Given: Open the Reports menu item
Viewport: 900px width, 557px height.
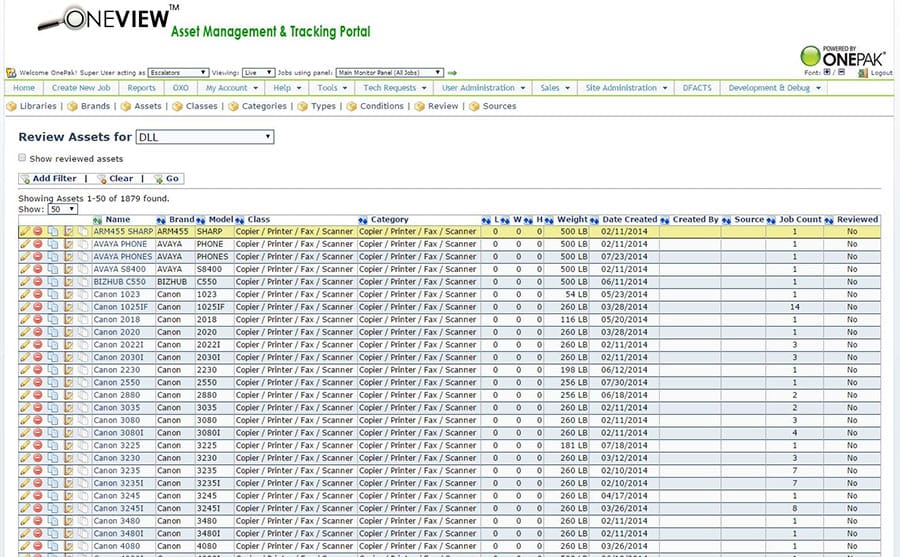Looking at the screenshot, I should pos(142,88).
